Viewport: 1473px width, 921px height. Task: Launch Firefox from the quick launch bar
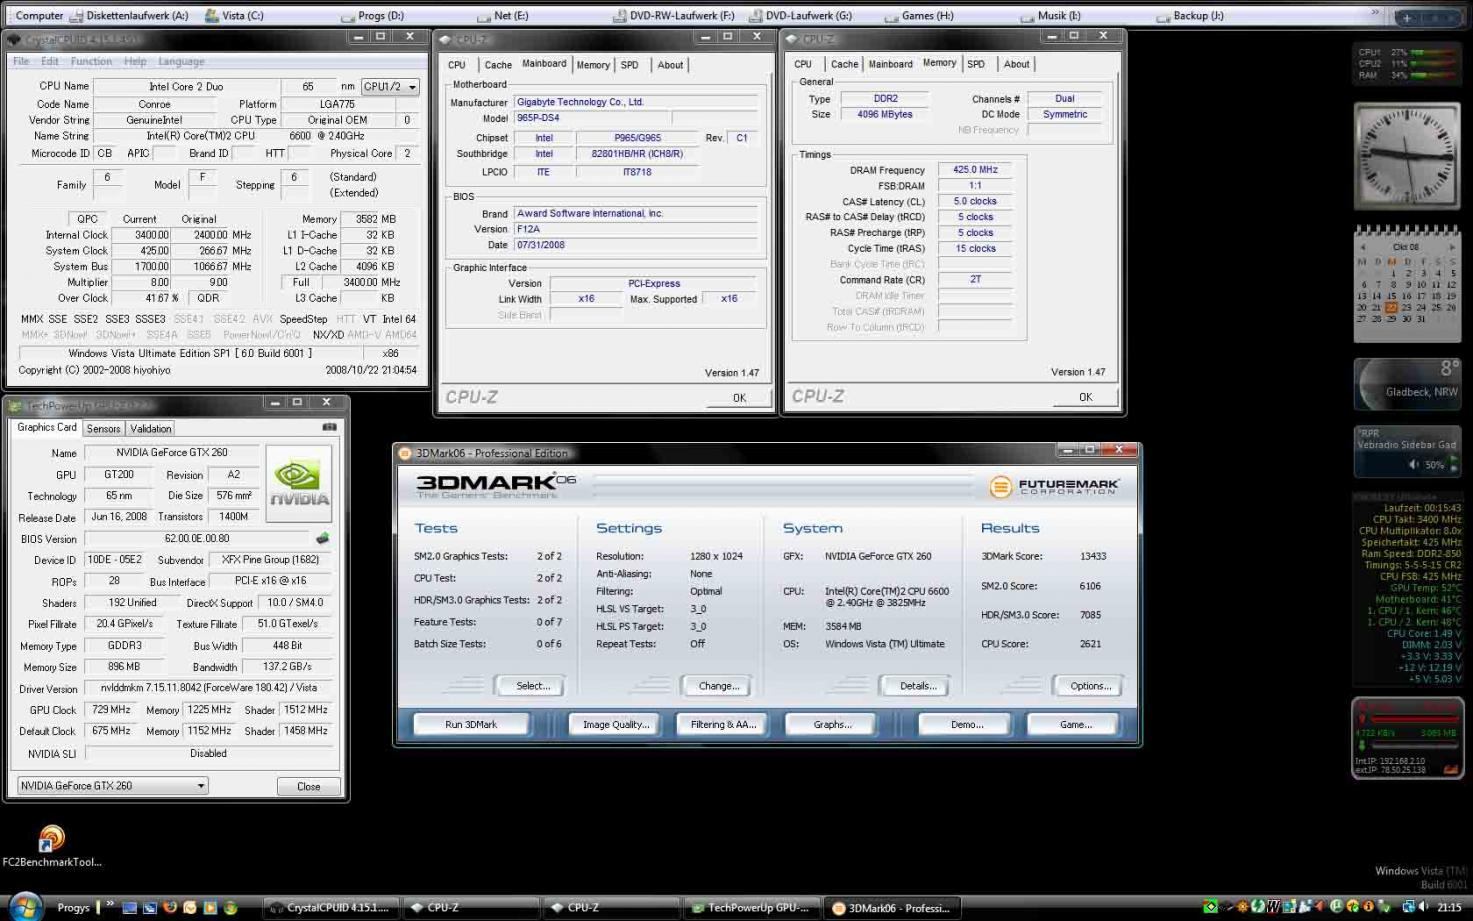pyautogui.click(x=170, y=908)
